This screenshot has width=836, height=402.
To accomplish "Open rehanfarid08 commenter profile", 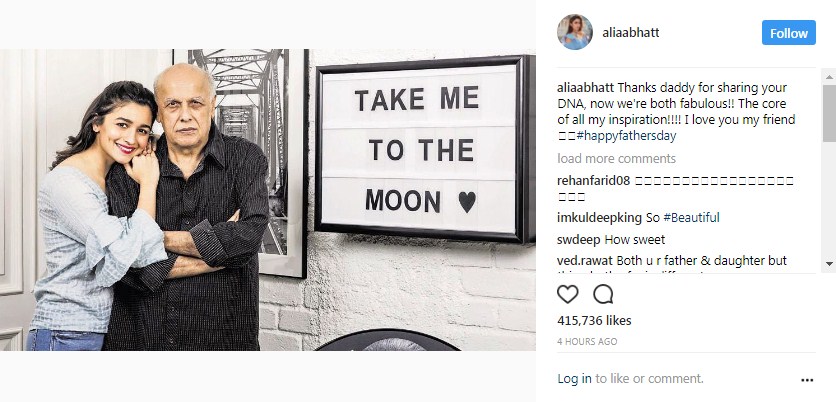I will [x=594, y=180].
